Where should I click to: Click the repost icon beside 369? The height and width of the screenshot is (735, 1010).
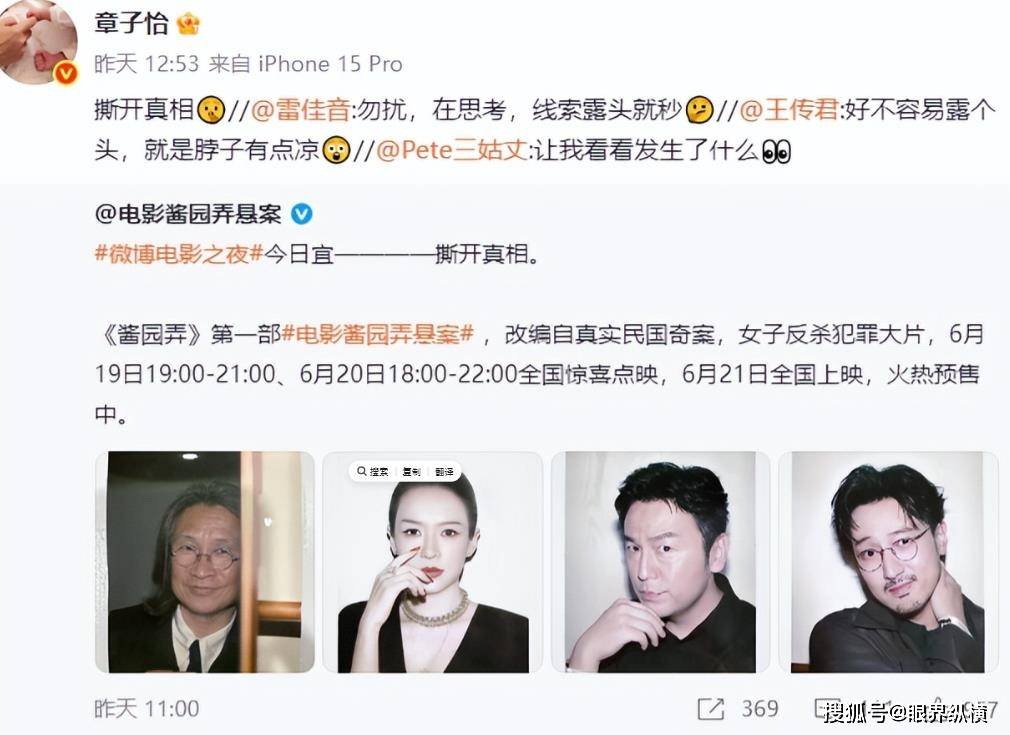711,709
